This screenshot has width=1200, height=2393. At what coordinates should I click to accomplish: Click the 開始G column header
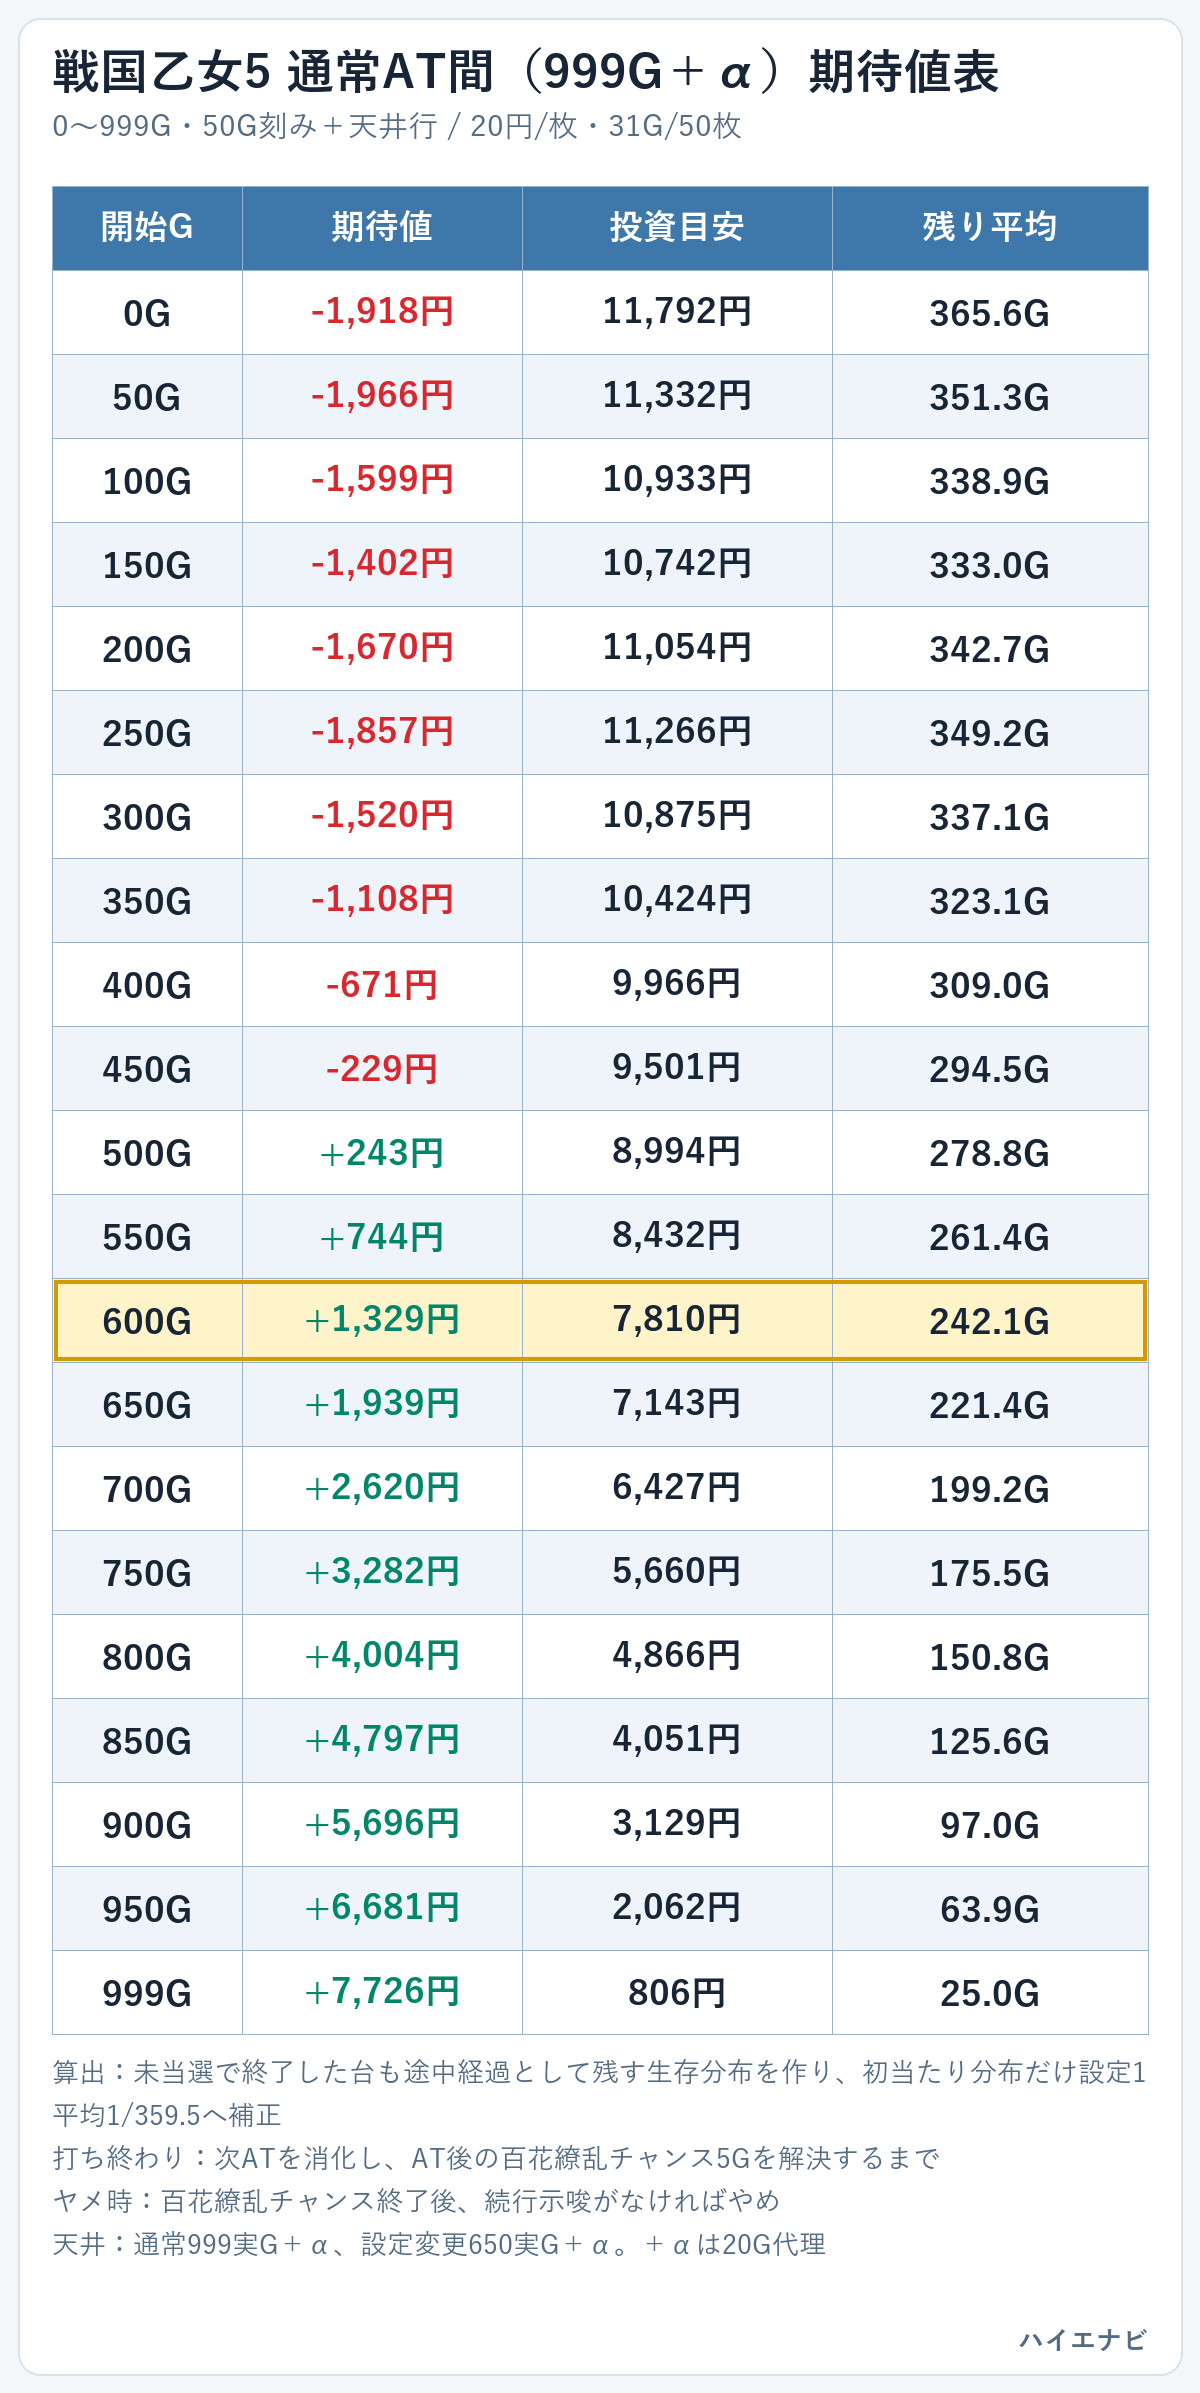[147, 228]
